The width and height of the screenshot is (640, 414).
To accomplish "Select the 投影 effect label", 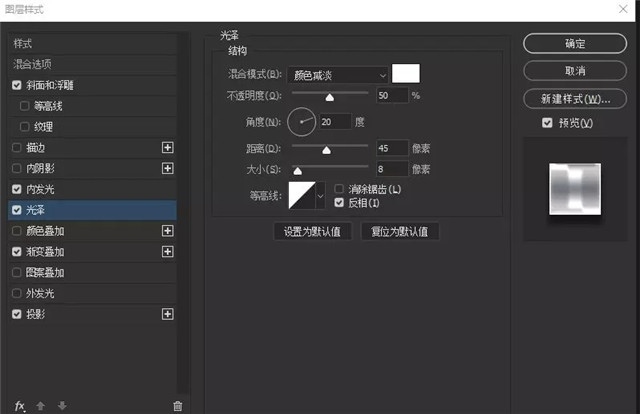I will [x=36, y=314].
